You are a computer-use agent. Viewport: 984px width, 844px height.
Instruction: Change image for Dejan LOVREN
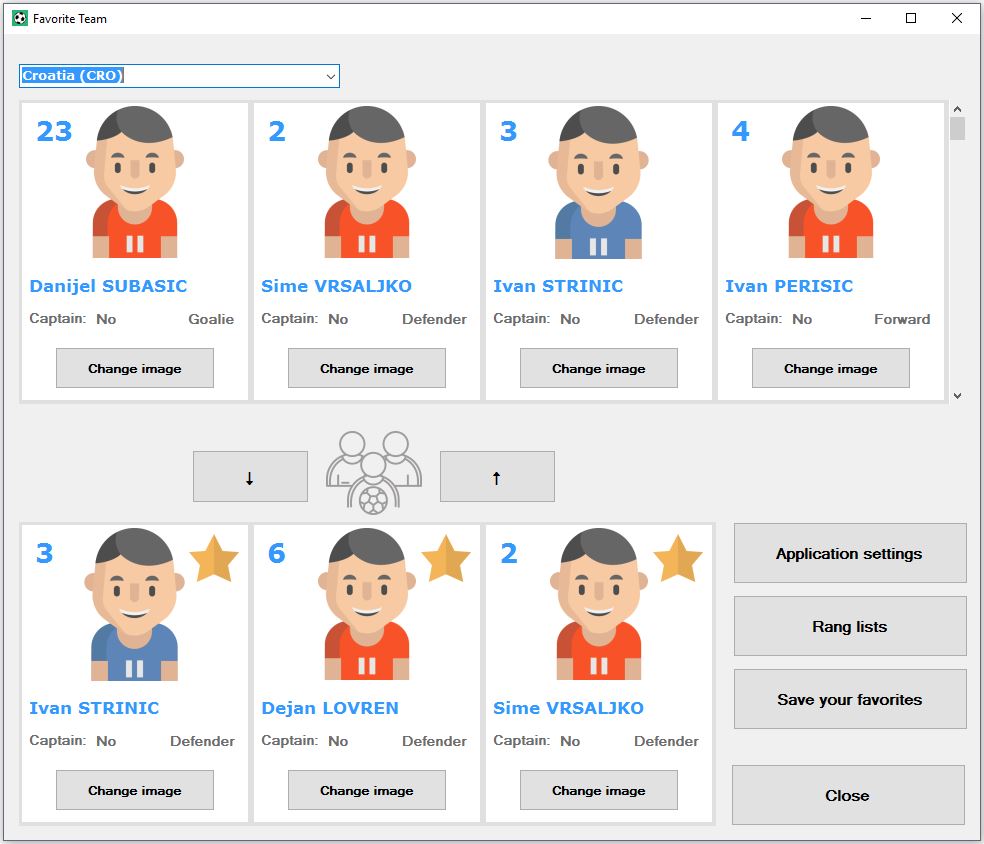pyautogui.click(x=367, y=790)
